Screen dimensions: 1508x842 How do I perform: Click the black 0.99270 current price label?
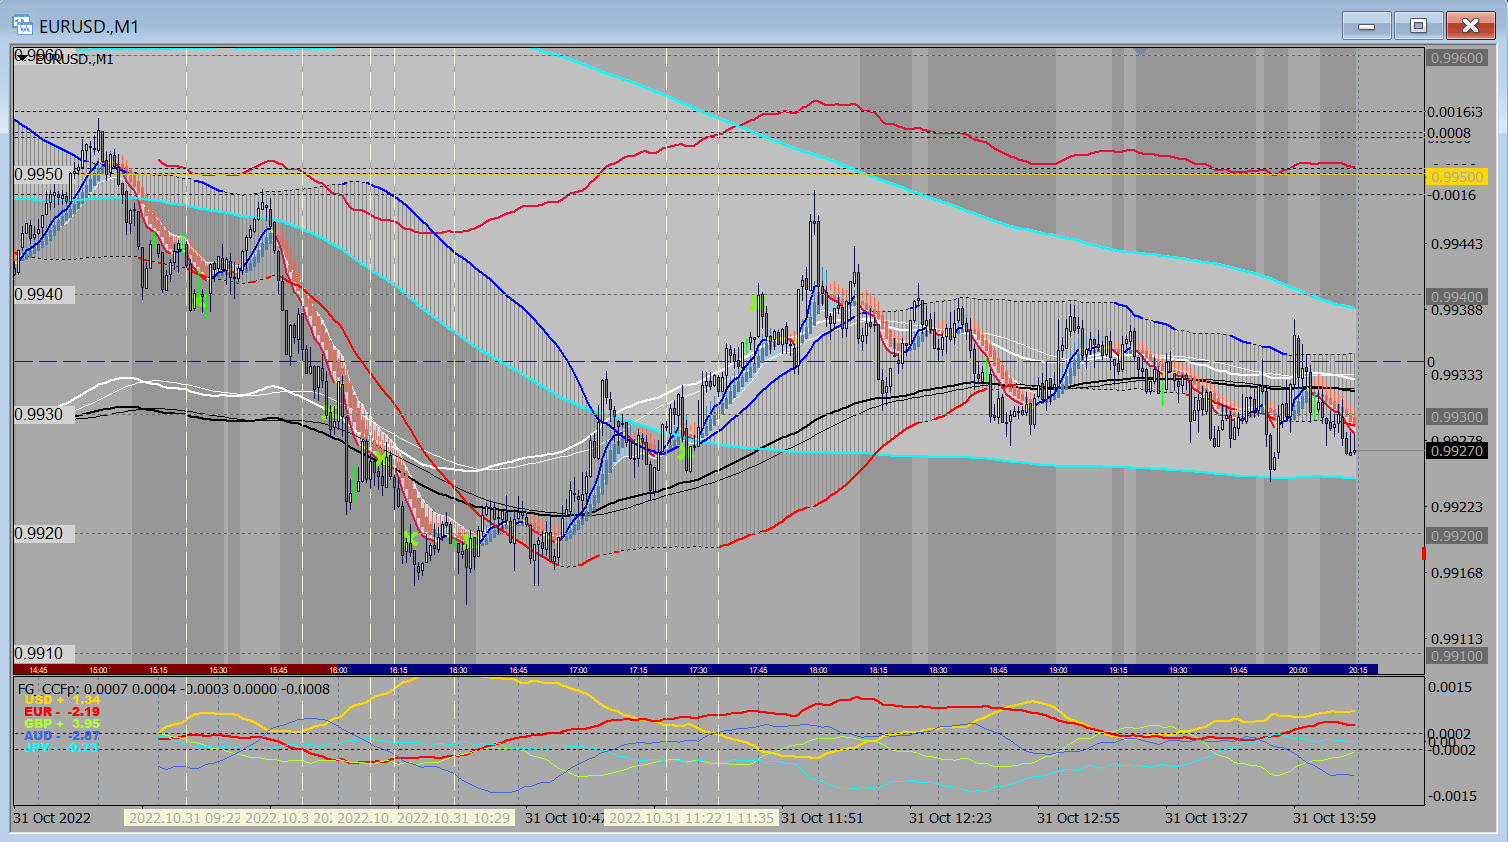click(1456, 451)
